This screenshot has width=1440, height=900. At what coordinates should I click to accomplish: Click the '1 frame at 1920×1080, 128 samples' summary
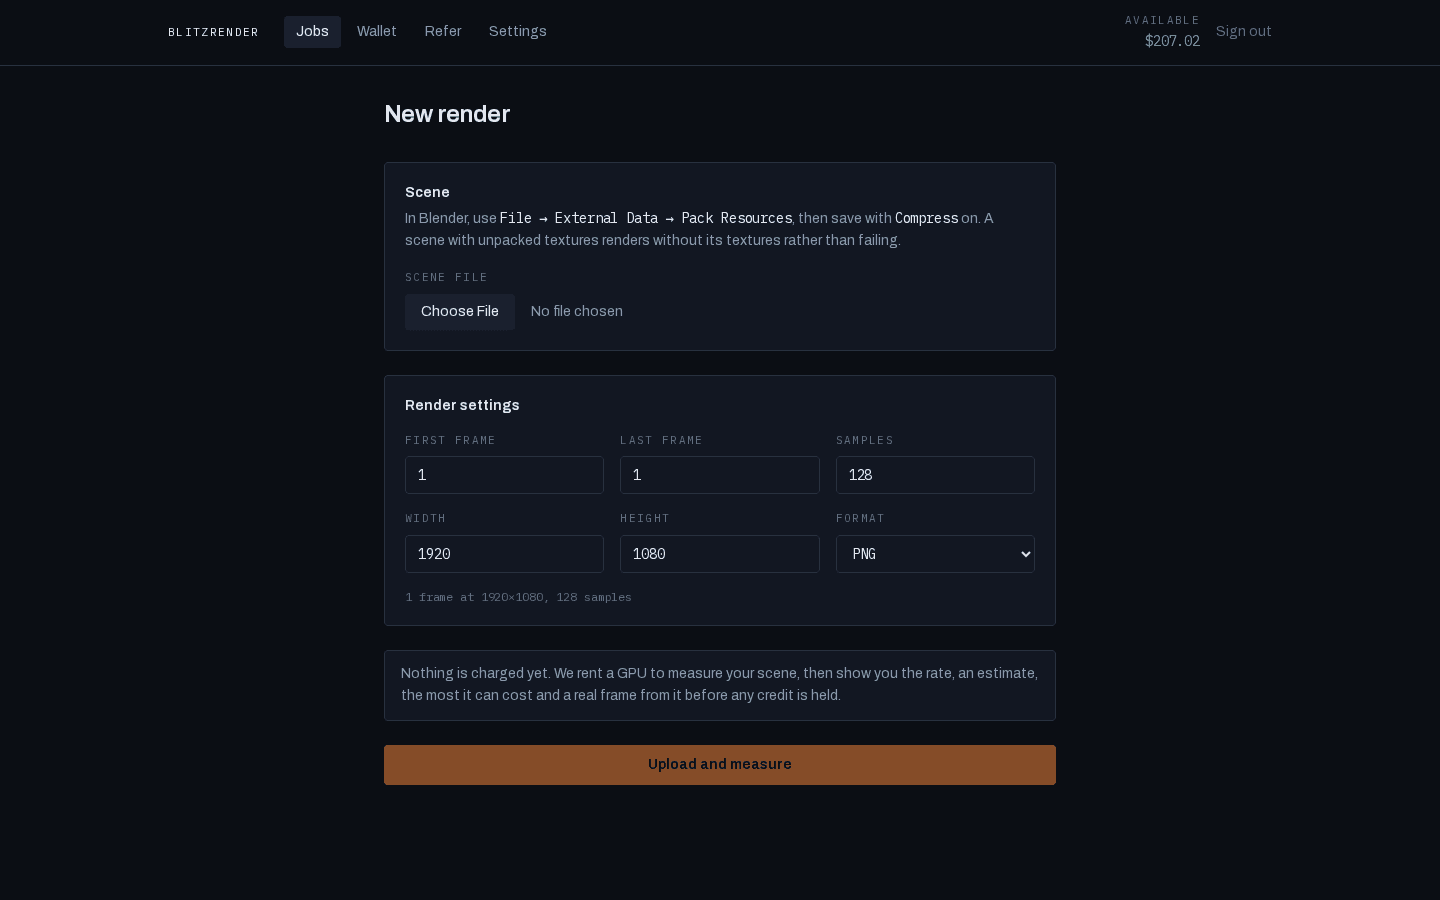518,597
